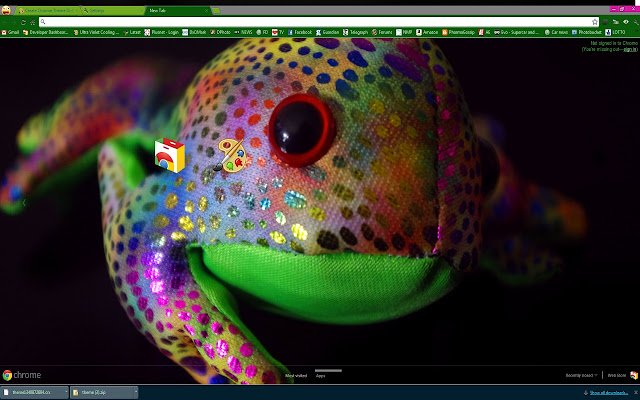The width and height of the screenshot is (640, 400).
Task: Open the Web Store link at bottom
Action: click(x=622, y=375)
